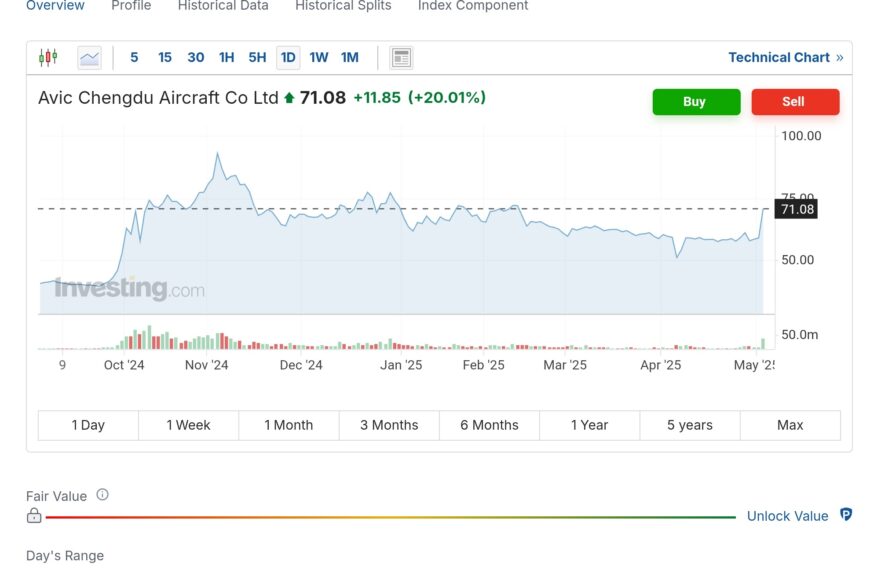Set chart range to Max
This screenshot has height=570, width=870.
(790, 425)
